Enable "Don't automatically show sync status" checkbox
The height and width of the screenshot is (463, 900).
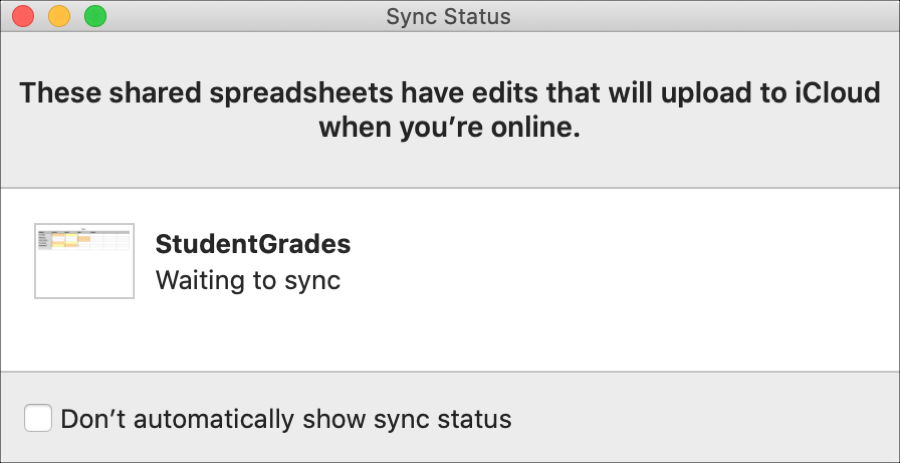click(38, 418)
